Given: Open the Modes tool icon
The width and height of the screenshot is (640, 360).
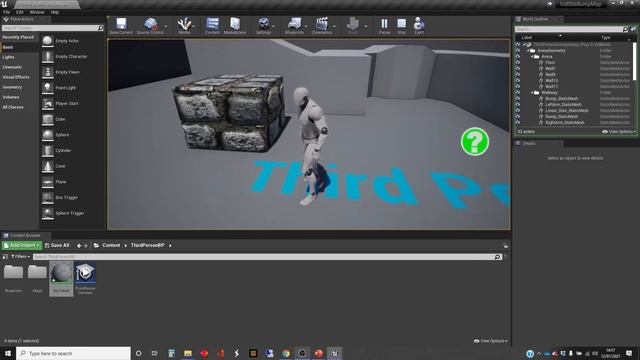Looking at the screenshot, I should pos(184,26).
